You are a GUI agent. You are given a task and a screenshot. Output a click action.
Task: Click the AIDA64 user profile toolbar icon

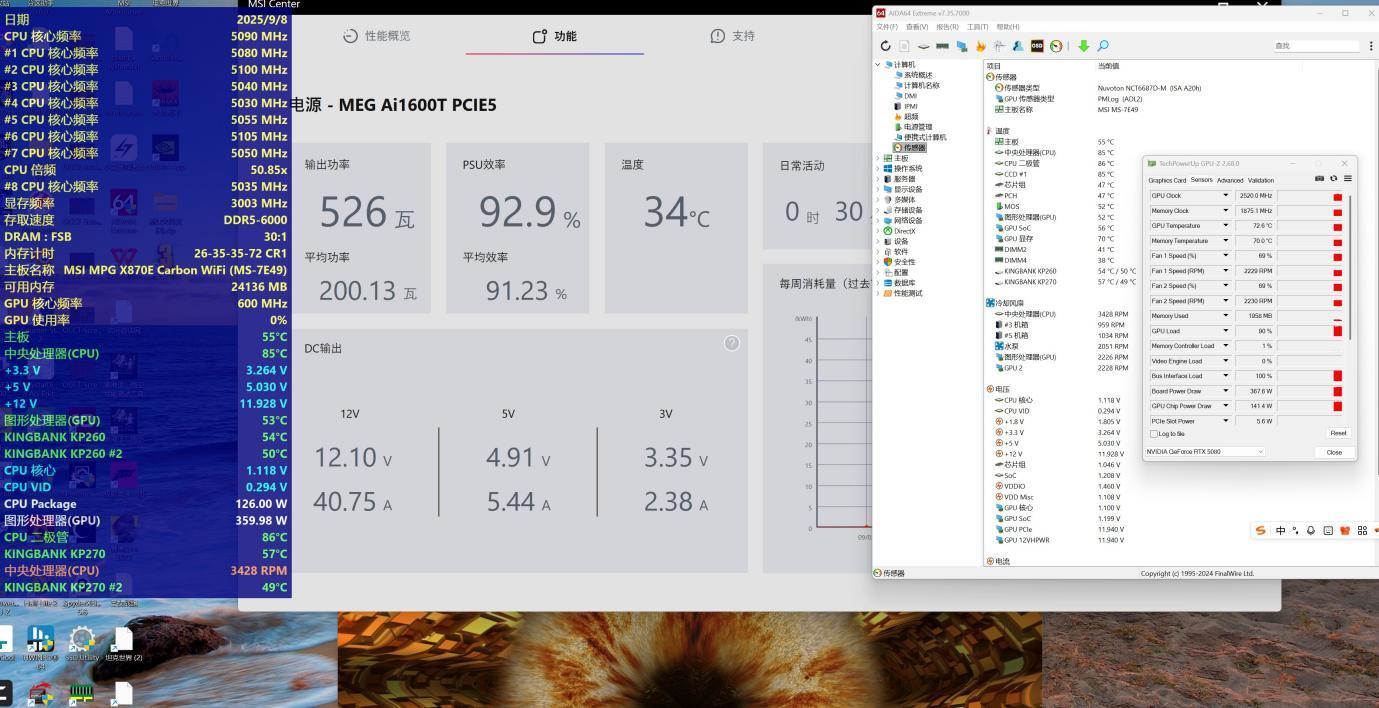click(x=1018, y=46)
